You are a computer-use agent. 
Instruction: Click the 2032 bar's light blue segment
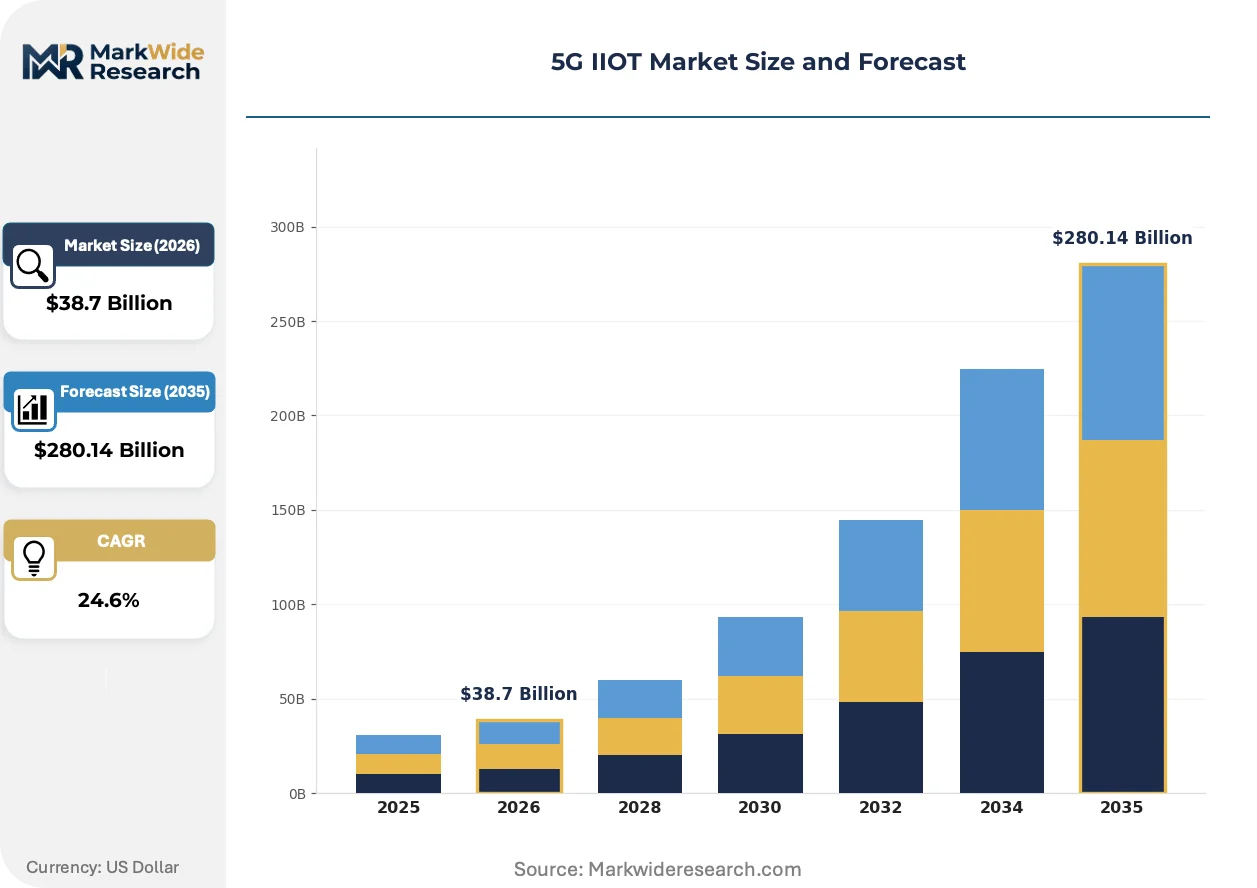point(881,565)
